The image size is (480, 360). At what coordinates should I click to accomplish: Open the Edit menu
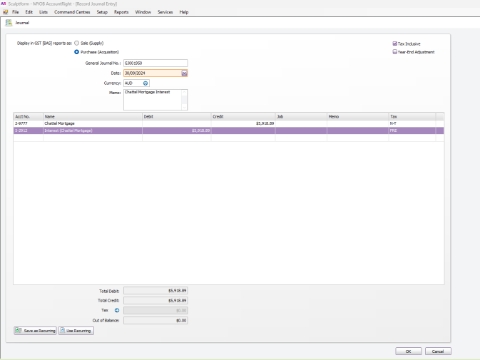(29, 12)
